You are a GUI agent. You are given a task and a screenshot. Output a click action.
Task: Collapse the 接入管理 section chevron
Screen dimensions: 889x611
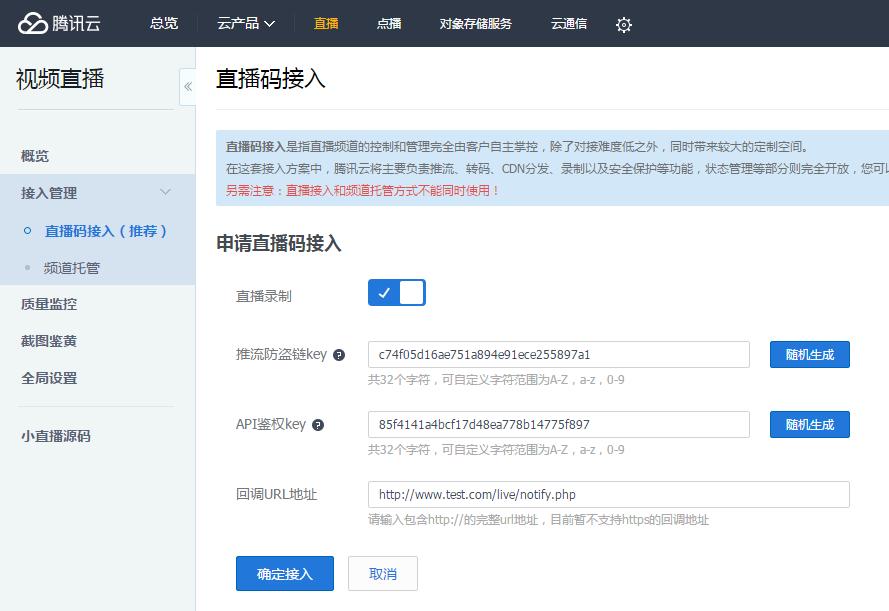pyautogui.click(x=166, y=192)
